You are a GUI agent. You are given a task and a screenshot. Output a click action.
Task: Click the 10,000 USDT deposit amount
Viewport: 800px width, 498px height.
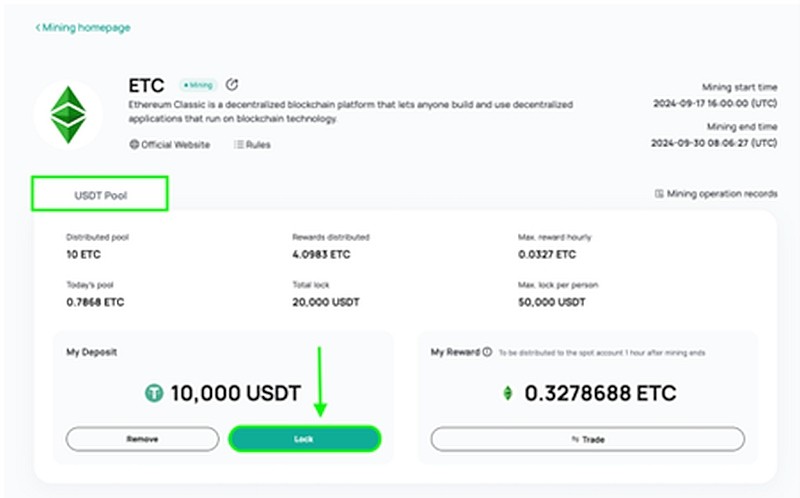point(236,393)
